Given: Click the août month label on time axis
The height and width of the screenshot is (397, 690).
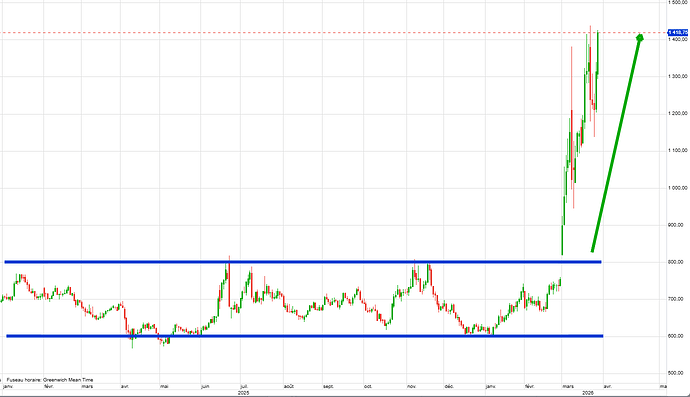Looking at the screenshot, I should [x=289, y=386].
